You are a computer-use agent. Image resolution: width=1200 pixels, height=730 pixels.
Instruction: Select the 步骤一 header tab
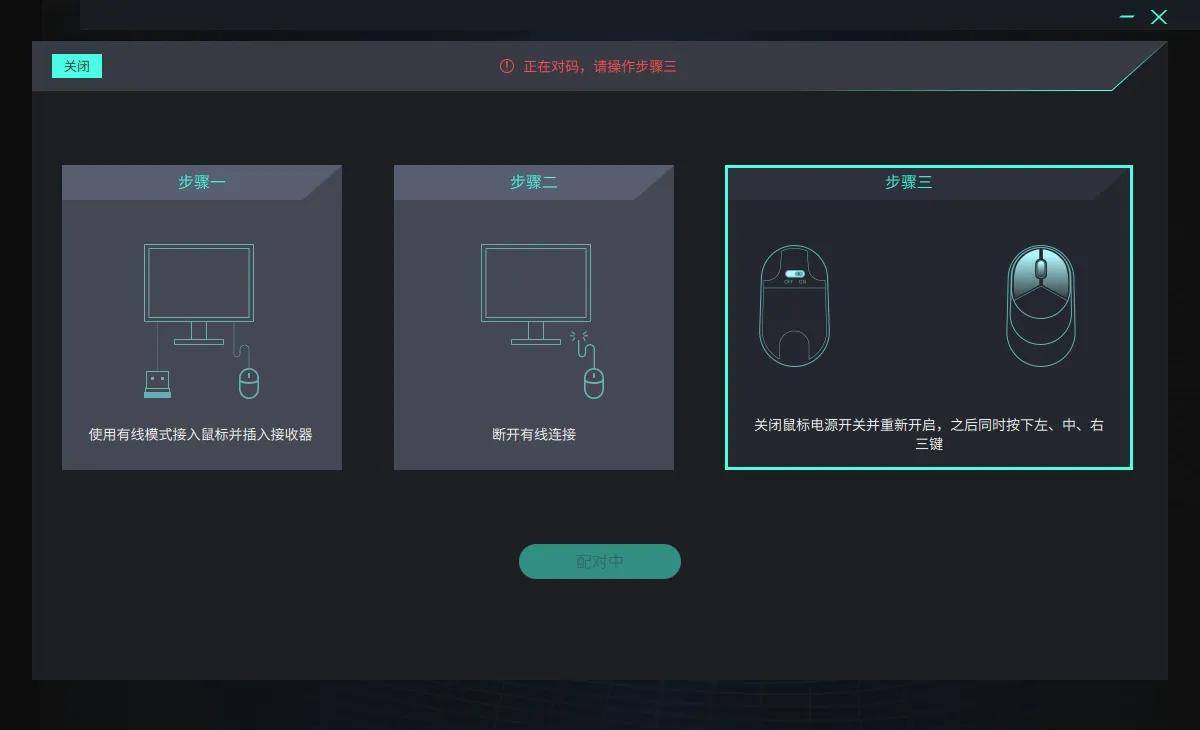(202, 182)
